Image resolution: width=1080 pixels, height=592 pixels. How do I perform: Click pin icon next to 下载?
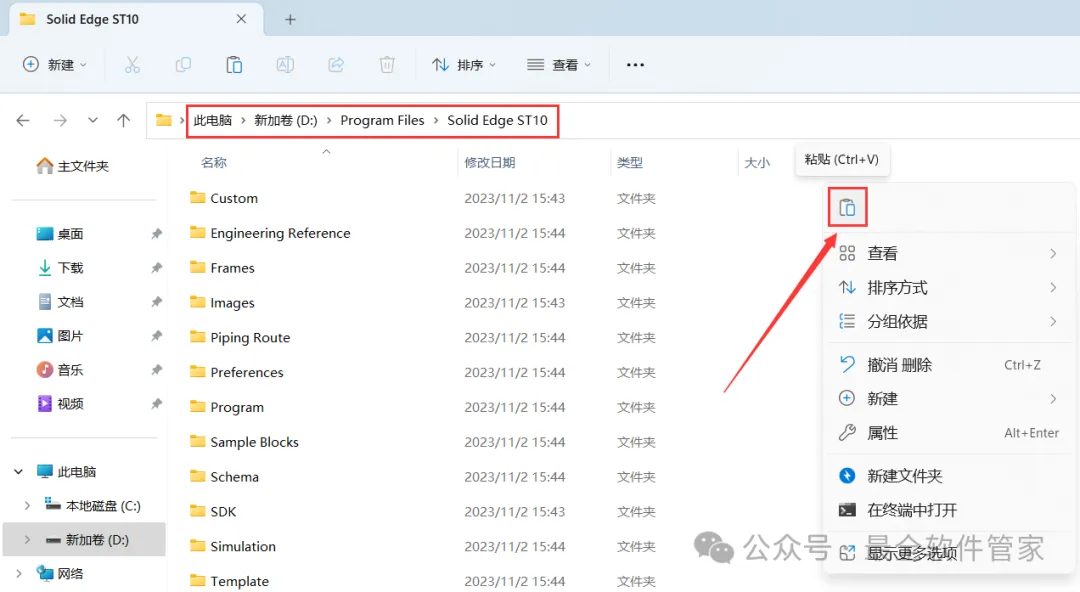point(156,267)
